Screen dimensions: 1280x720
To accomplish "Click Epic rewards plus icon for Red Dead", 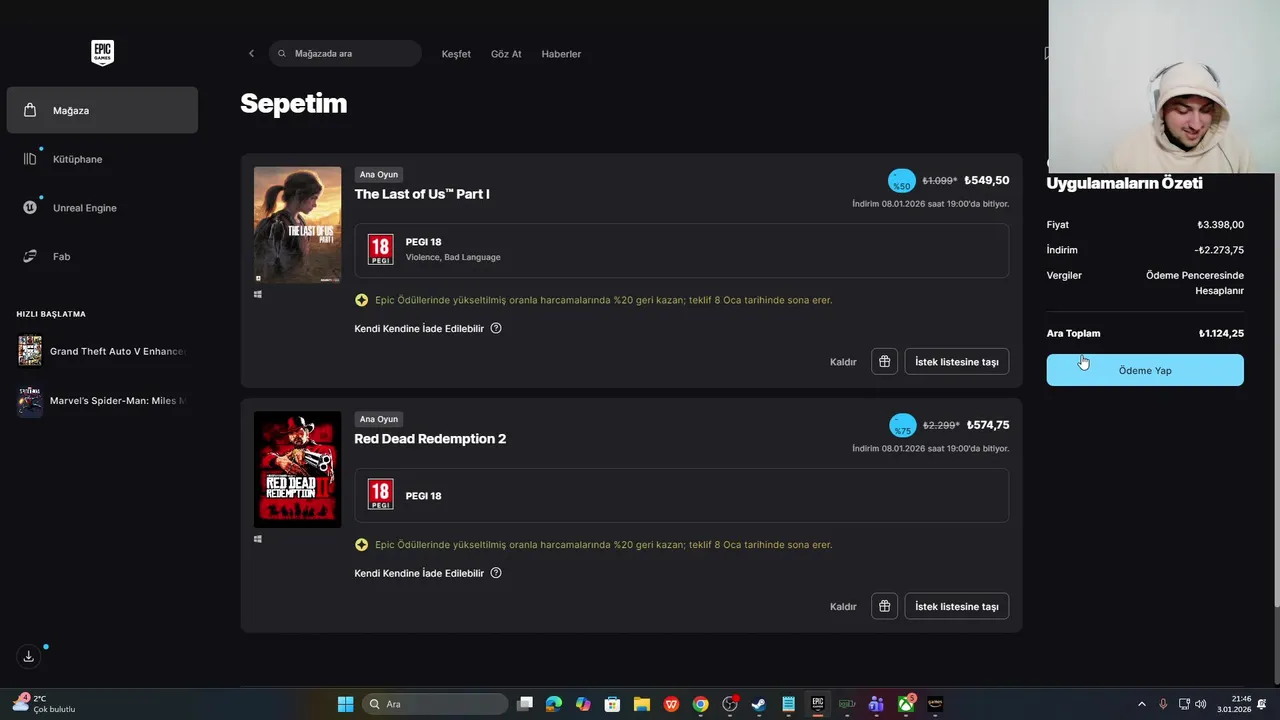I will point(361,545).
